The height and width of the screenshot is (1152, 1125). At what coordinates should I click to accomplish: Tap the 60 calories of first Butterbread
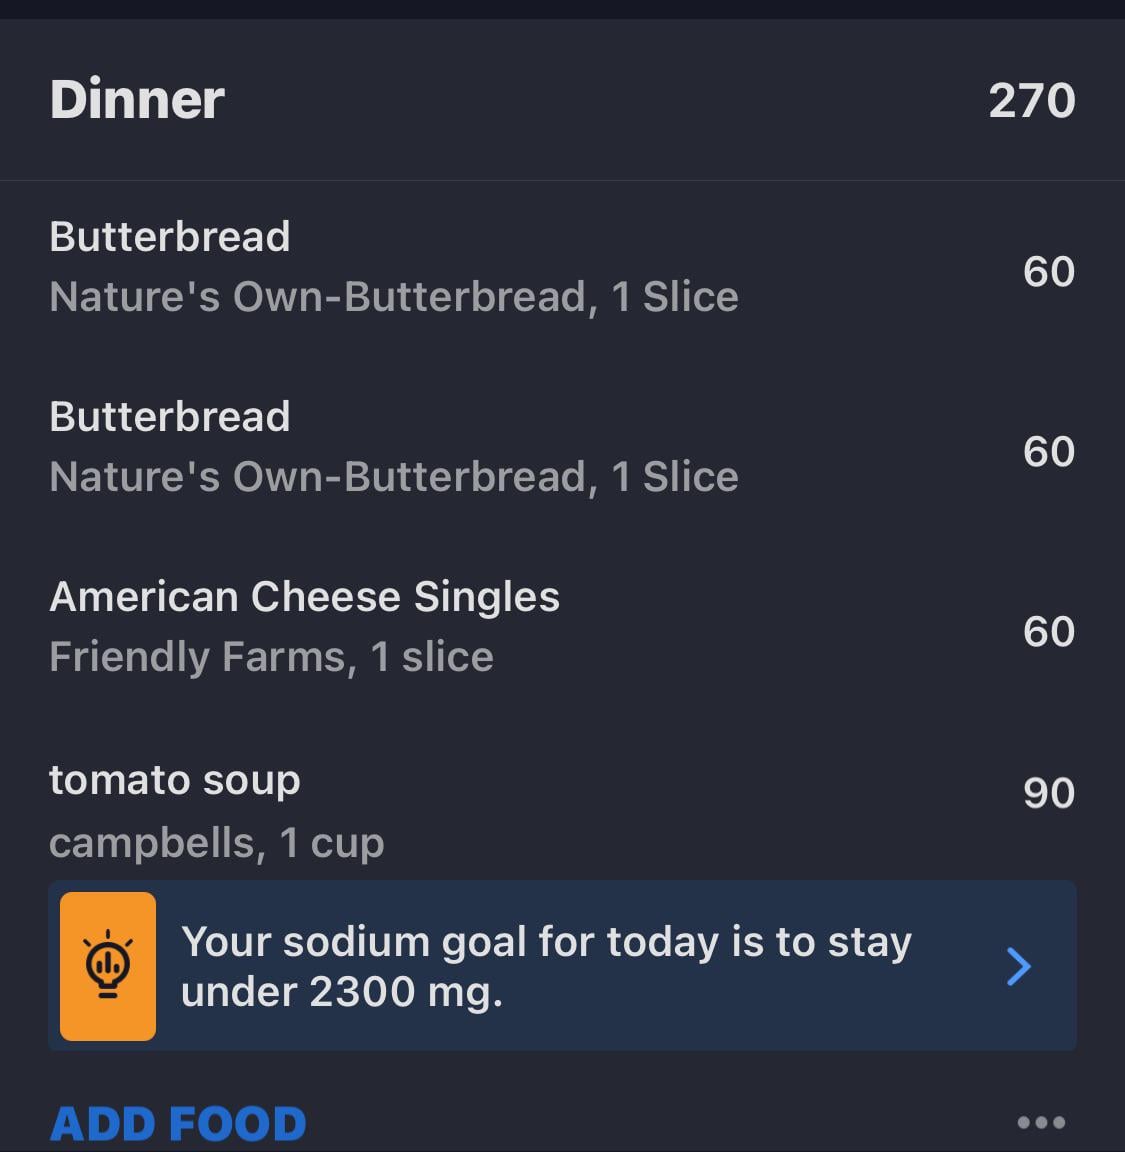(x=1049, y=271)
